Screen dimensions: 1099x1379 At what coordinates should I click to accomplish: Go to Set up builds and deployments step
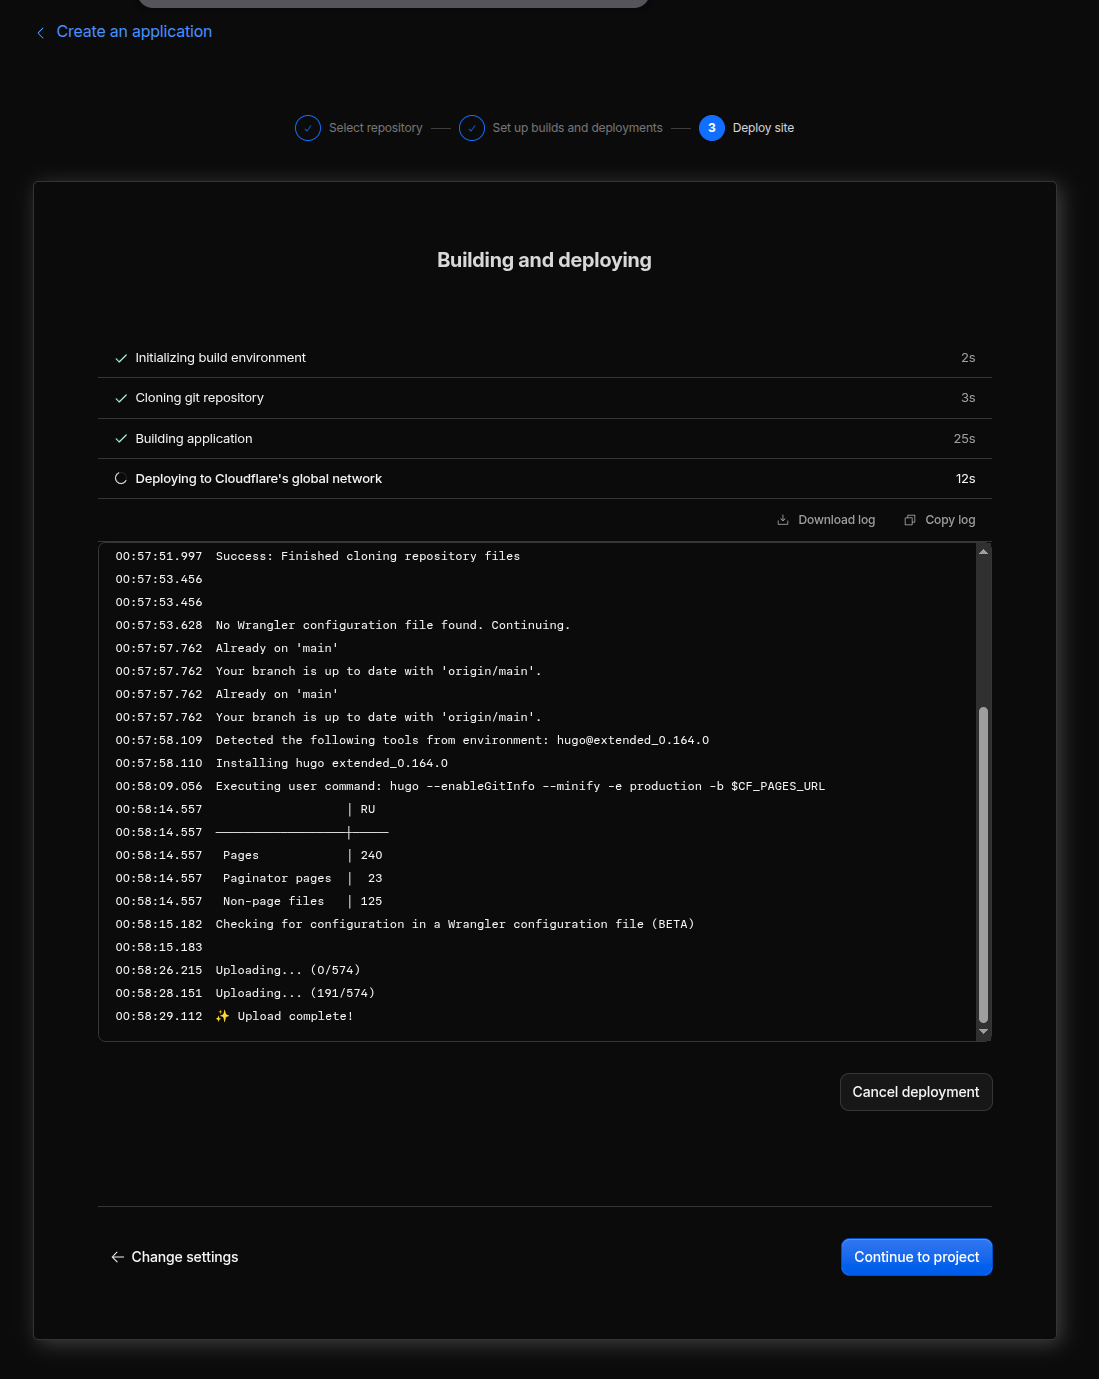point(577,128)
